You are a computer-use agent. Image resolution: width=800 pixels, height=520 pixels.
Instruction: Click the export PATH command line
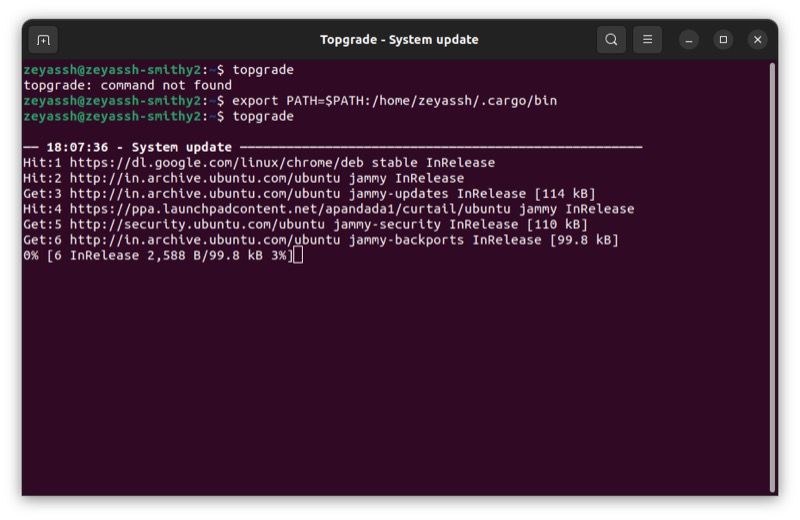pos(290,101)
